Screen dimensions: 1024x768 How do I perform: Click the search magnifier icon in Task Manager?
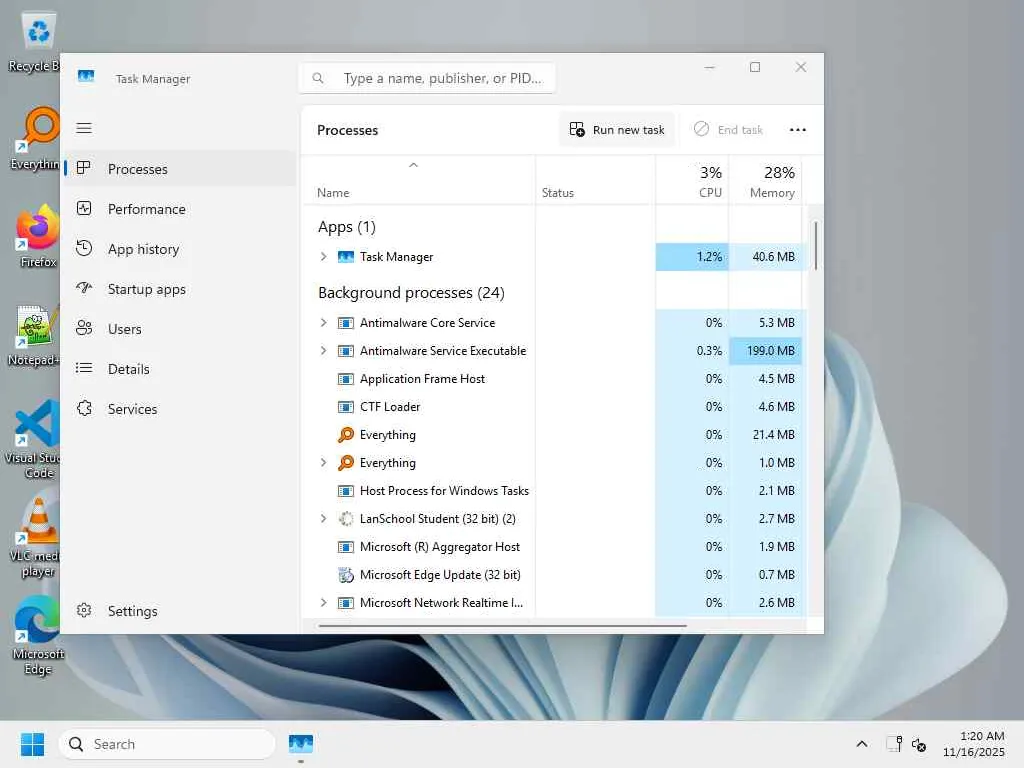(x=318, y=78)
